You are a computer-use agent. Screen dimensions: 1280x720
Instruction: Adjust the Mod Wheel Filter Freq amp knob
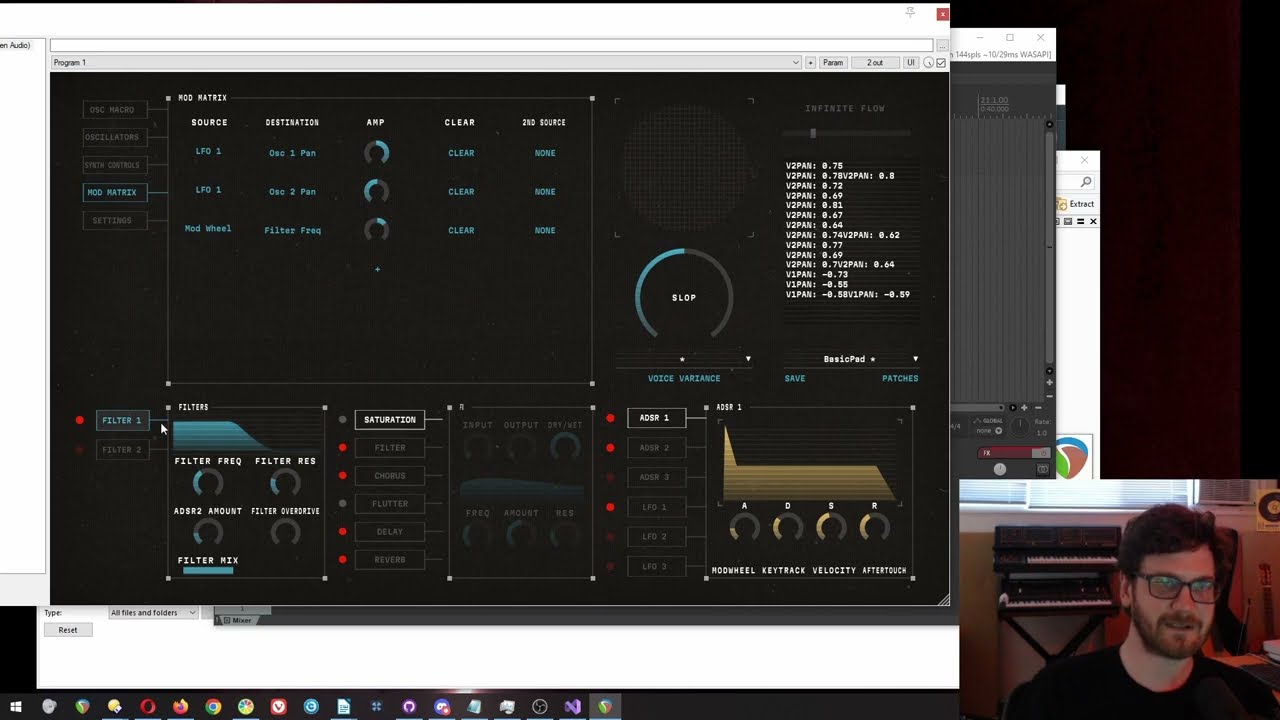click(x=376, y=230)
